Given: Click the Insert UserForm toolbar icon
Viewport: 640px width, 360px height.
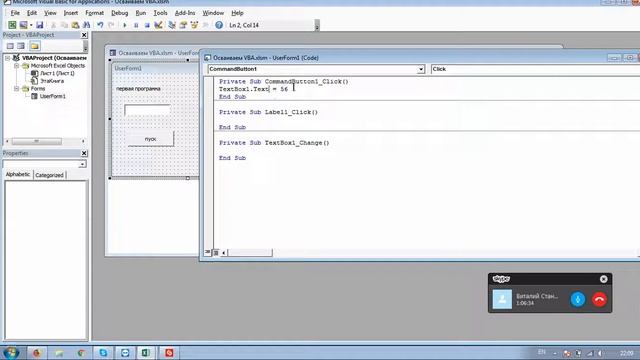Looking at the screenshot, I should pos(23,25).
